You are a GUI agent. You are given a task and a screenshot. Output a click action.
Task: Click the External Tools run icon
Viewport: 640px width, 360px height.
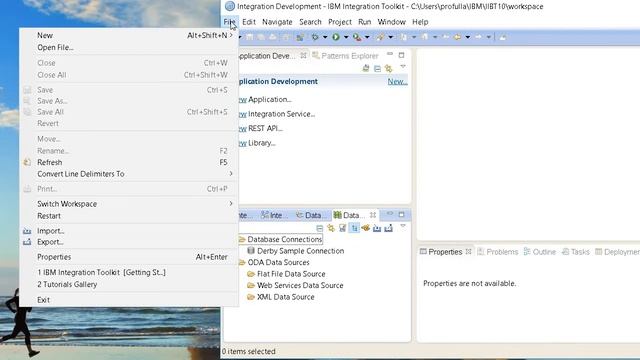[357, 37]
